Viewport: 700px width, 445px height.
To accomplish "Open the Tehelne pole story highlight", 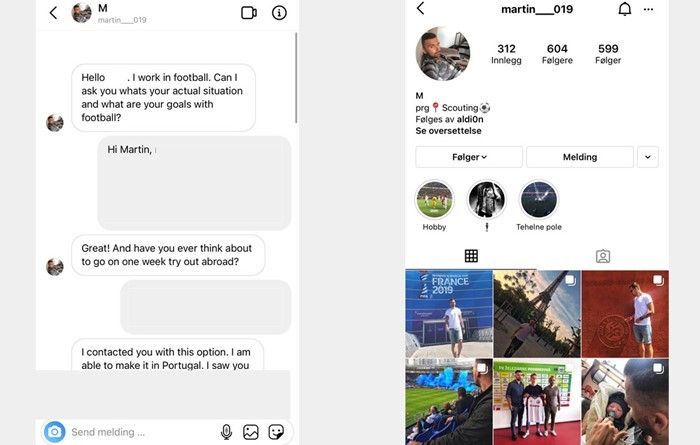I will click(x=538, y=200).
